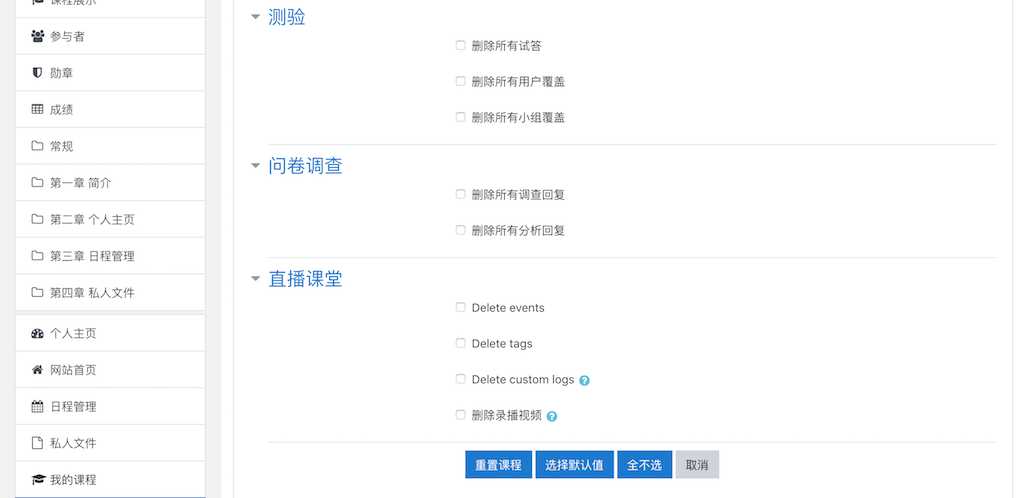This screenshot has width=1024, height=498.
Task: Click the home icon beside 网站首页
Action: tap(37, 370)
